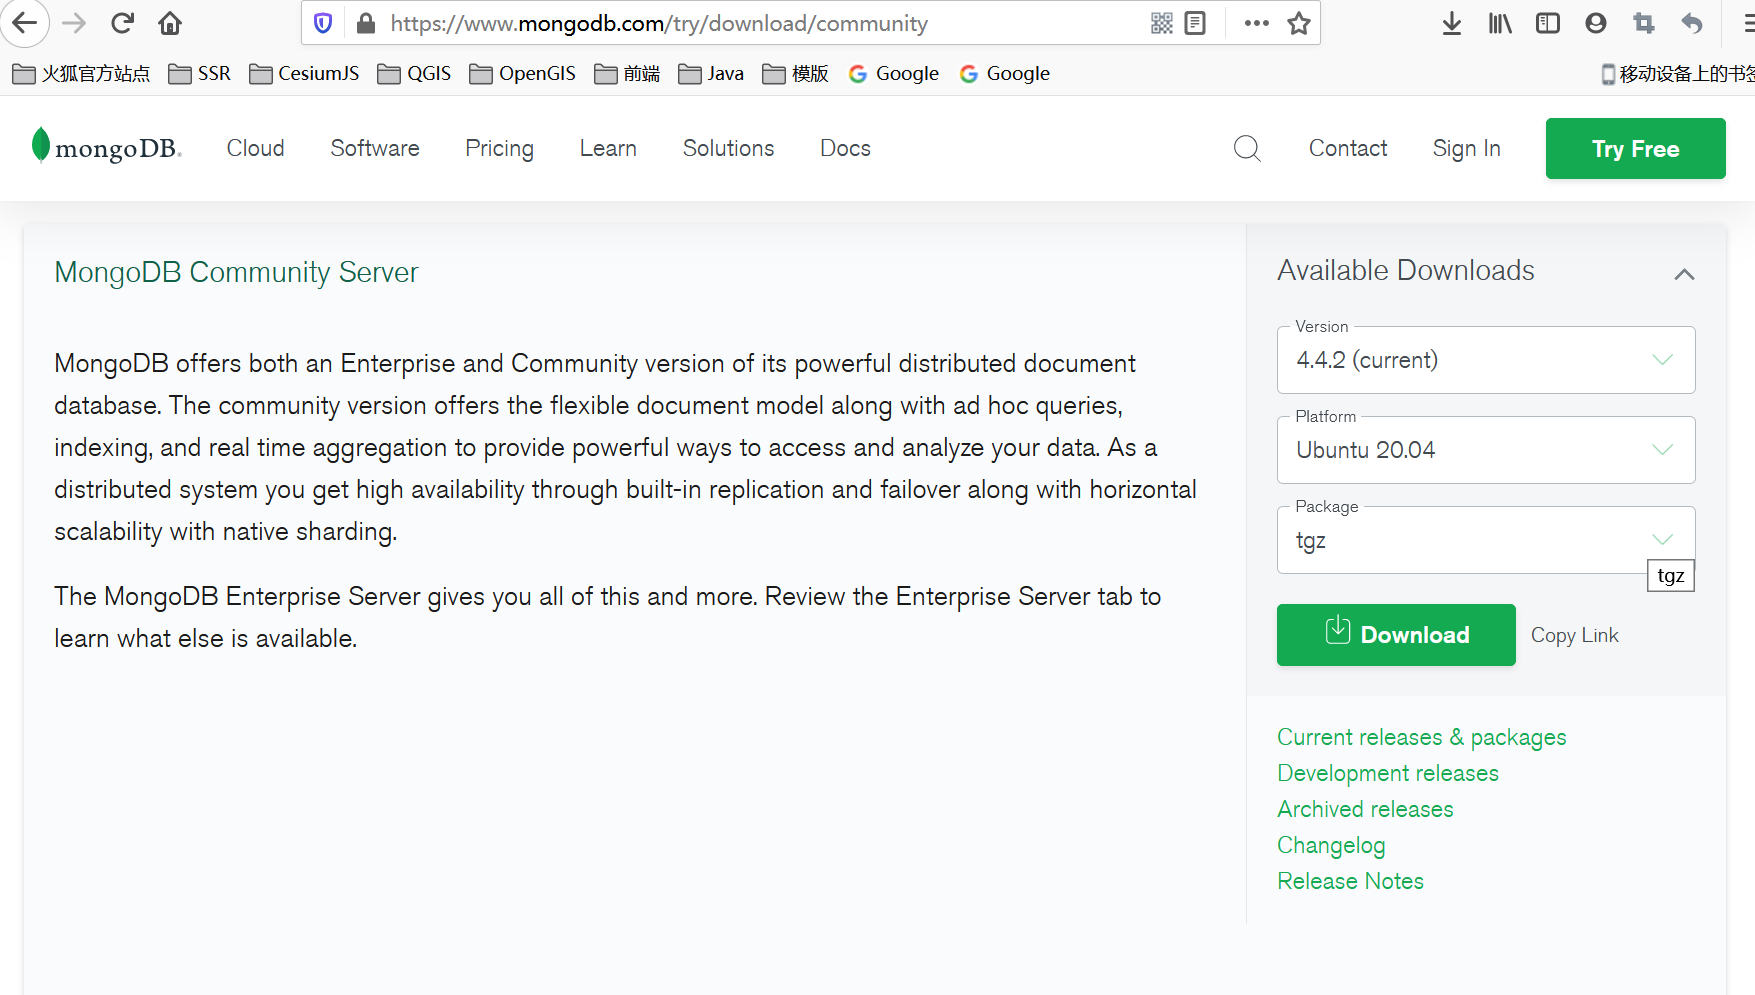
Task: Click the MongoDB search magnifier icon
Action: (x=1247, y=149)
